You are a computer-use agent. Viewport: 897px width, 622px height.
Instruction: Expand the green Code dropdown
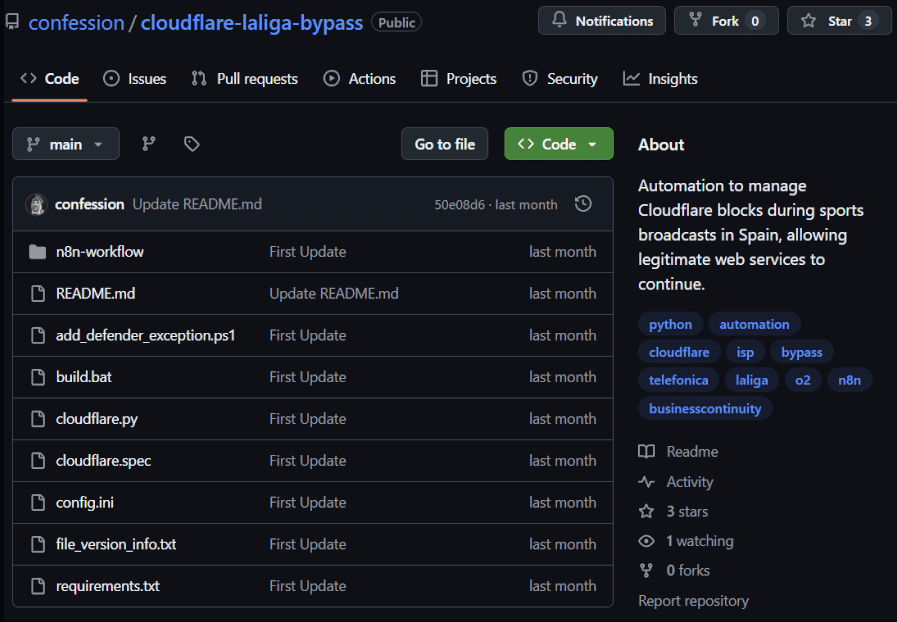point(559,144)
